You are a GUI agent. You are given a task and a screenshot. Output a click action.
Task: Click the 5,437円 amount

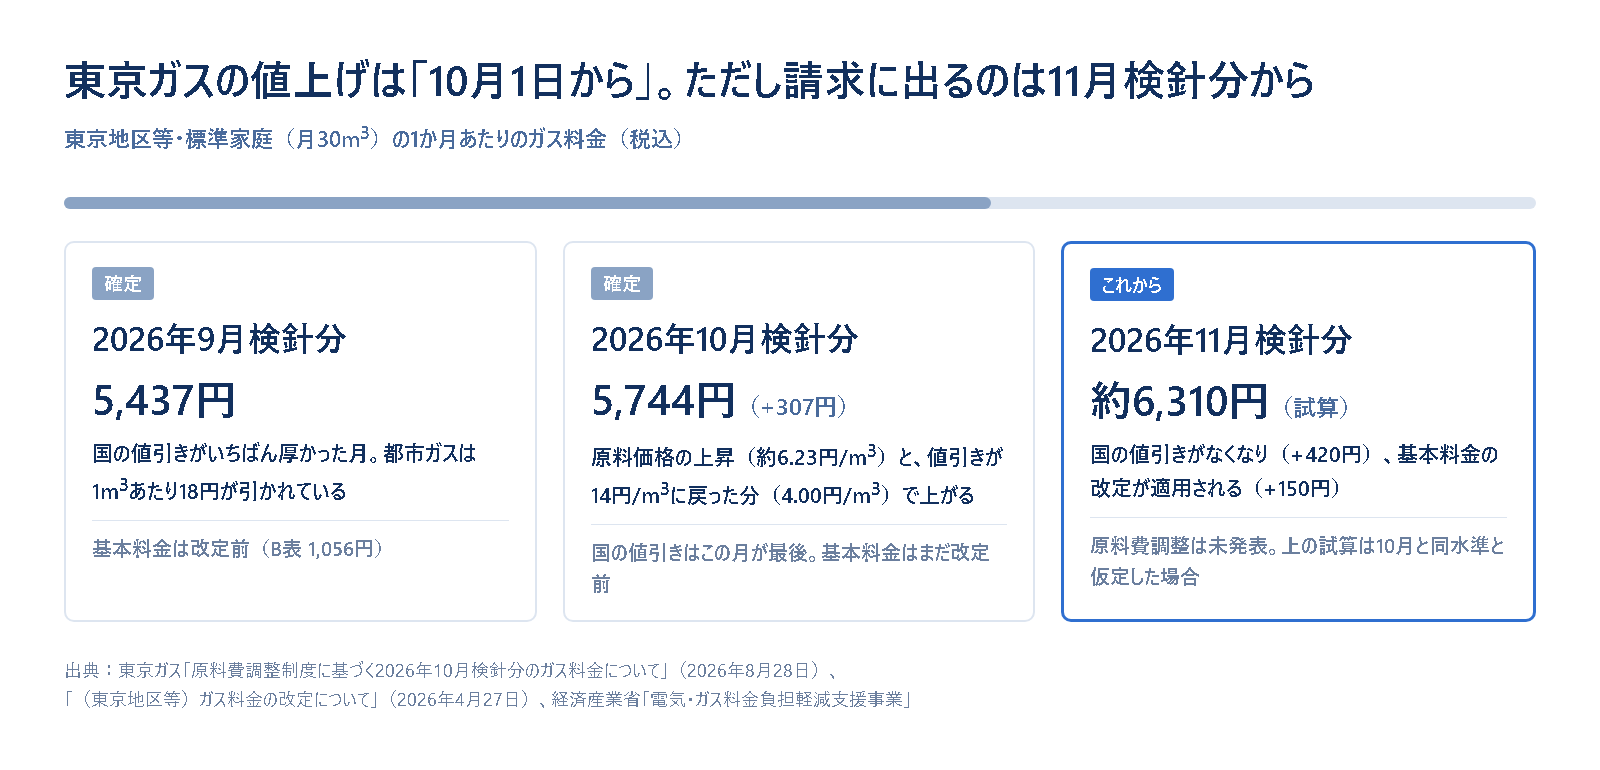click(x=164, y=401)
